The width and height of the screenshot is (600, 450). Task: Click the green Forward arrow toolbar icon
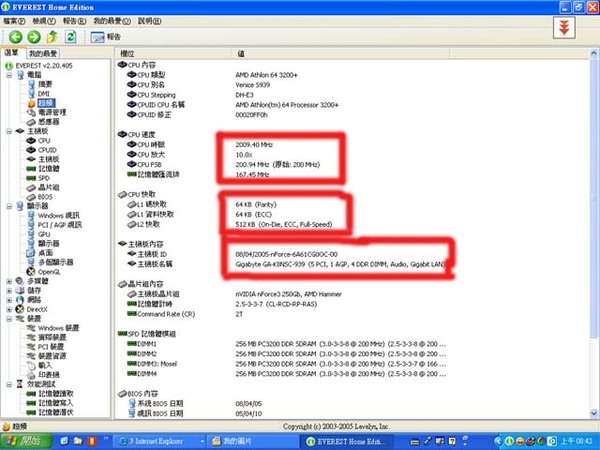tap(34, 37)
